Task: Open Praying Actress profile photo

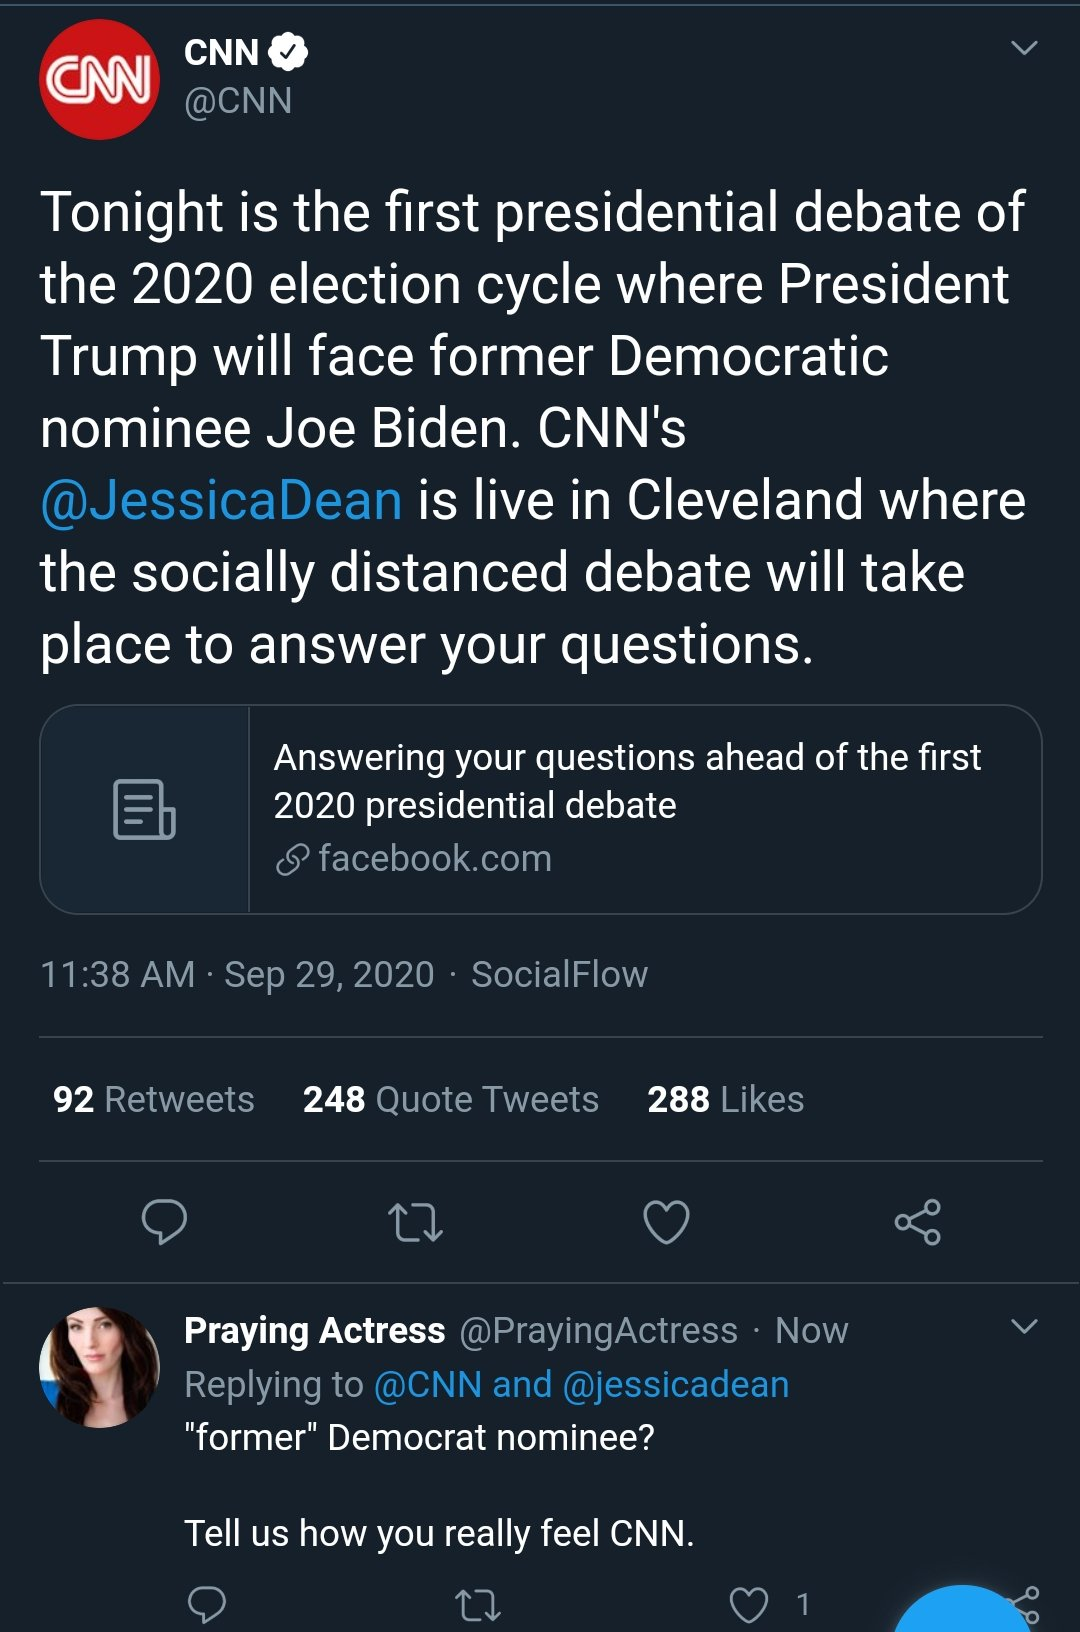Action: pos(99,1367)
